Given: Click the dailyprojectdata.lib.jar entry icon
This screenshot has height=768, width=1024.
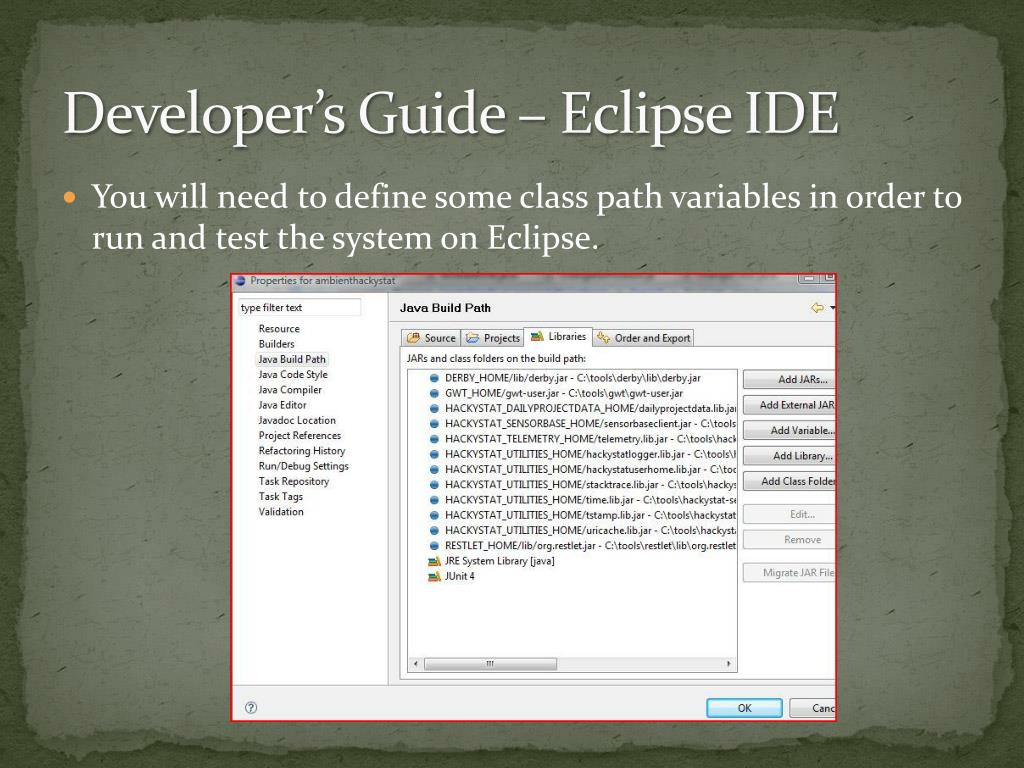Looking at the screenshot, I should (434, 408).
